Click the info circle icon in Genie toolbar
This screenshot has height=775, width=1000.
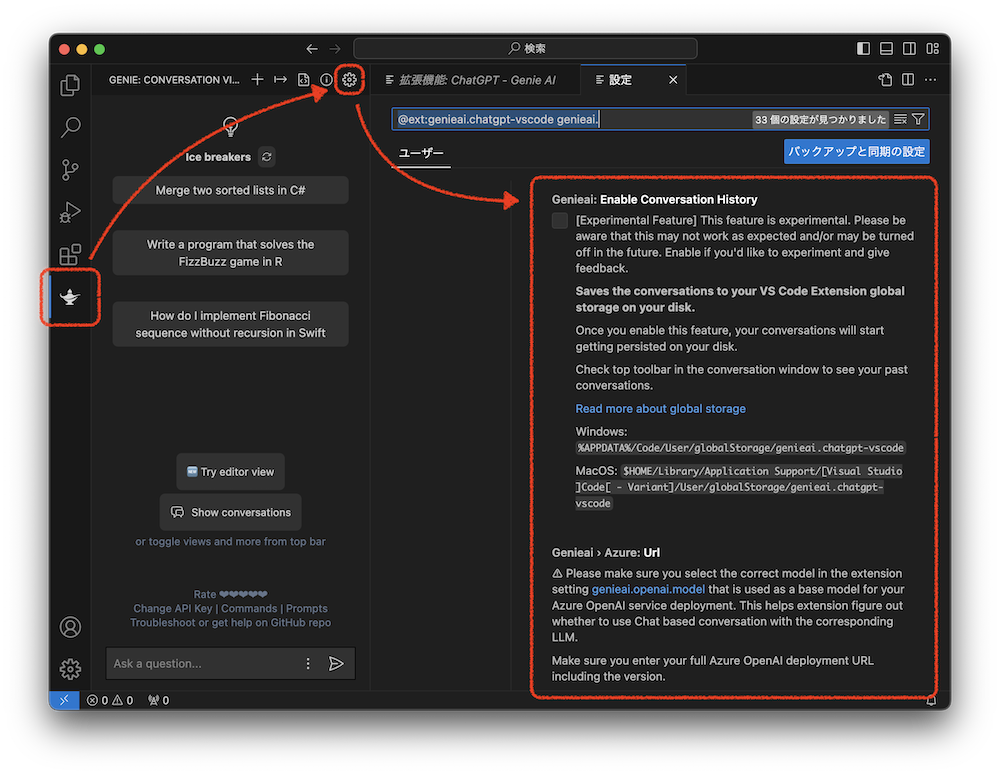point(327,80)
